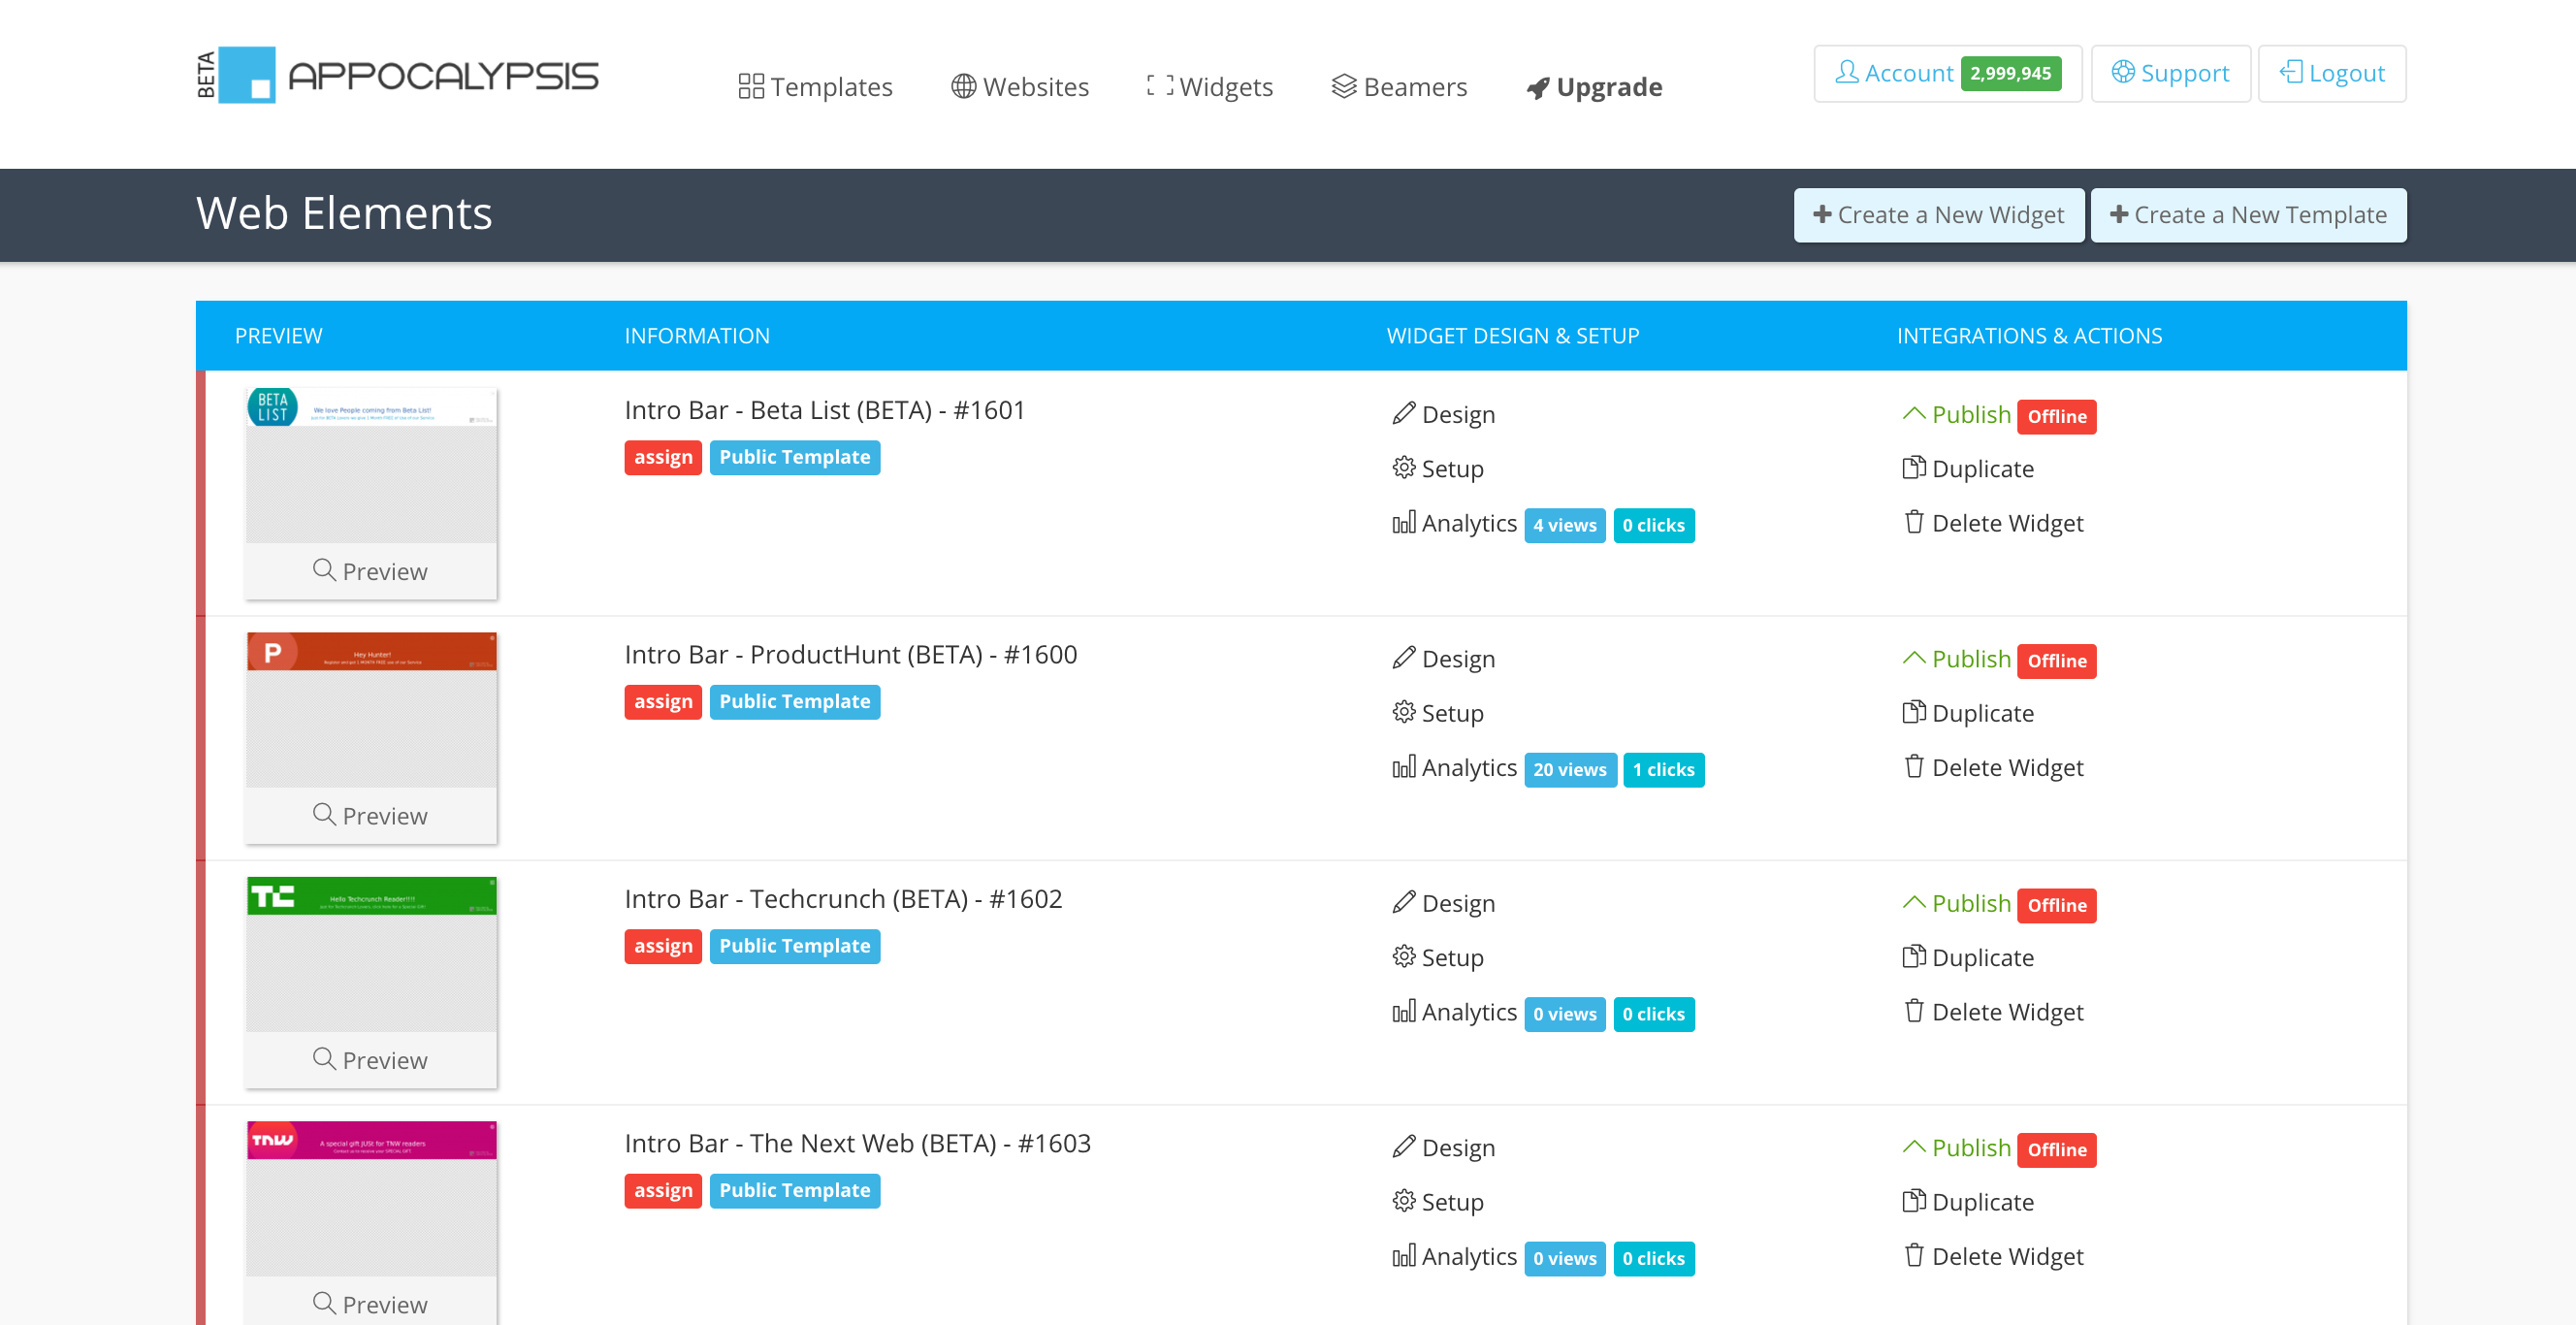Image resolution: width=2576 pixels, height=1325 pixels.
Task: Go to the Websites menu item
Action: pyautogui.click(x=1019, y=87)
